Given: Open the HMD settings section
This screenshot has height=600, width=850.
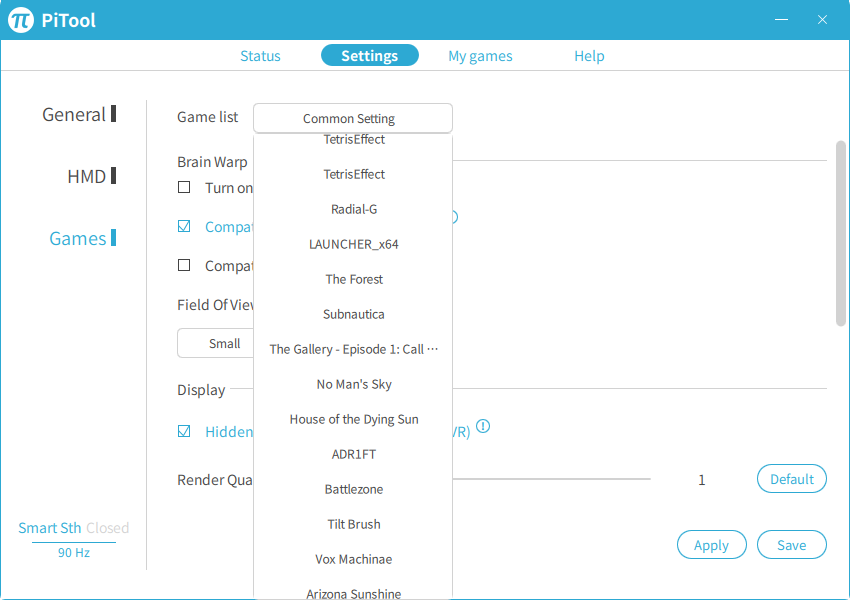Looking at the screenshot, I should click(x=87, y=177).
